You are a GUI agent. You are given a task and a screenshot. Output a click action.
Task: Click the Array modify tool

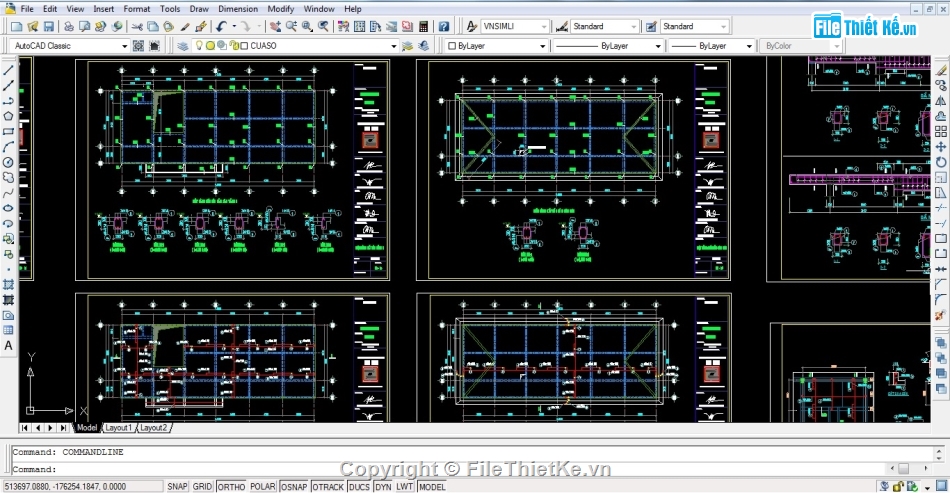[x=941, y=131]
